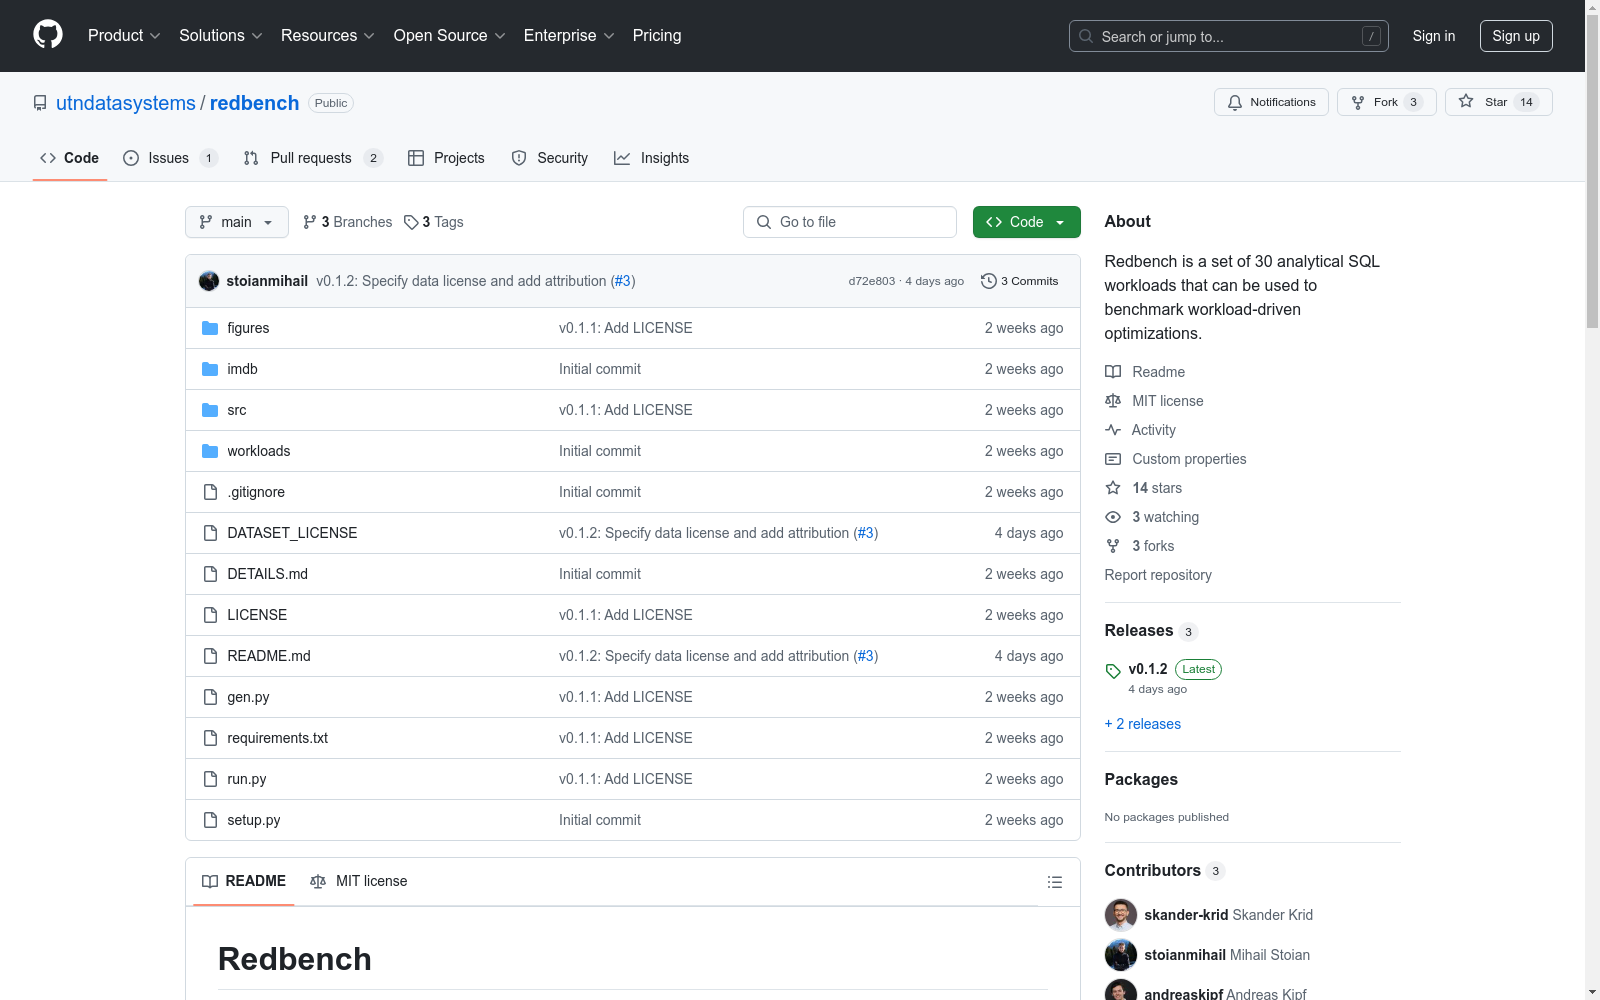Screen dimensions: 1600x1000
Task: Click the book icon beside Readme in About
Action: 1113,372
